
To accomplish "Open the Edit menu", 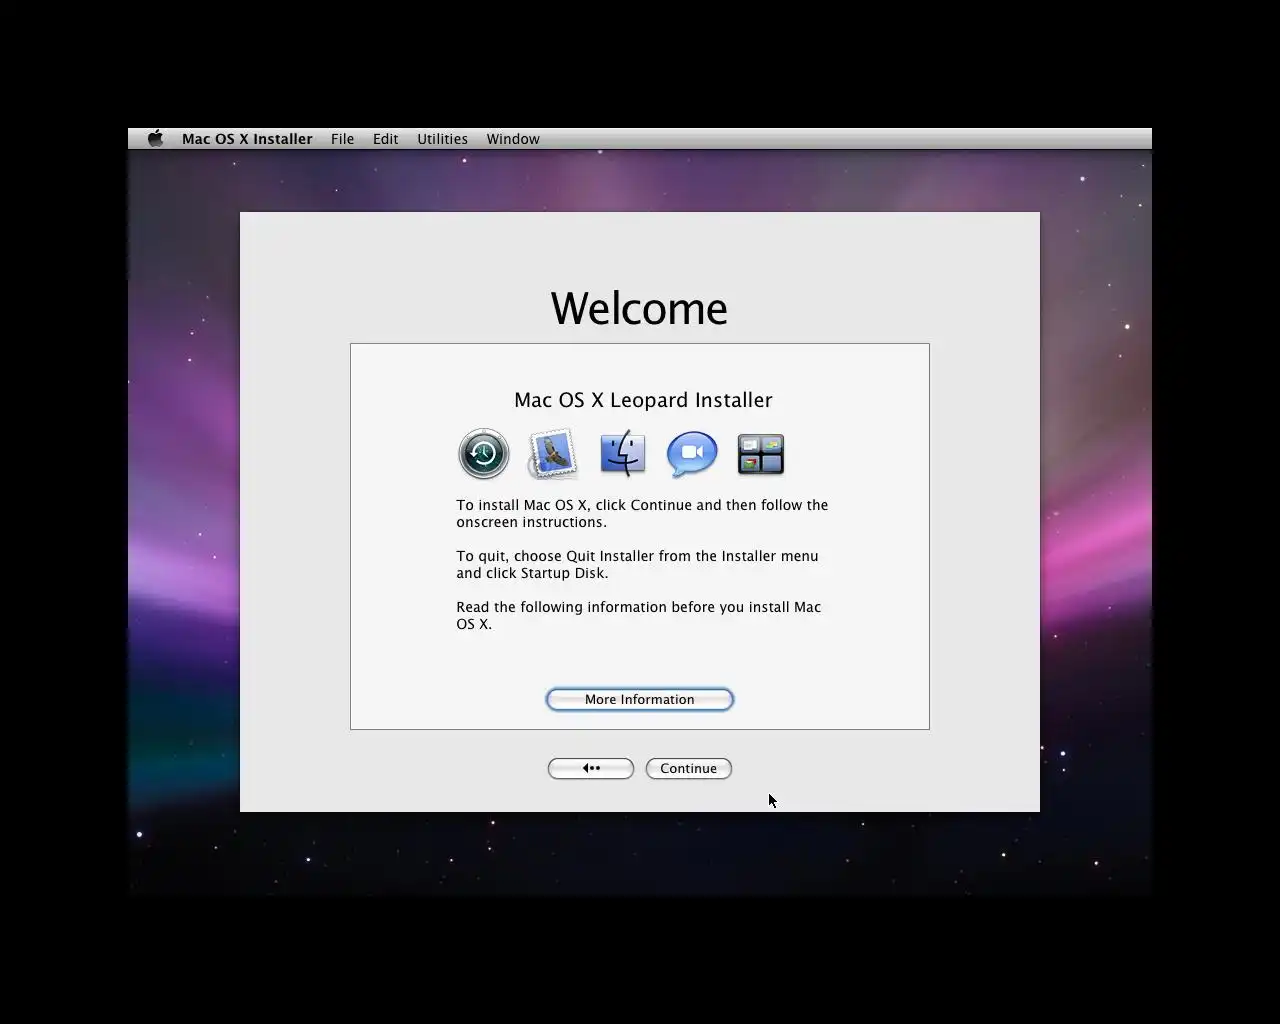I will (x=385, y=139).
